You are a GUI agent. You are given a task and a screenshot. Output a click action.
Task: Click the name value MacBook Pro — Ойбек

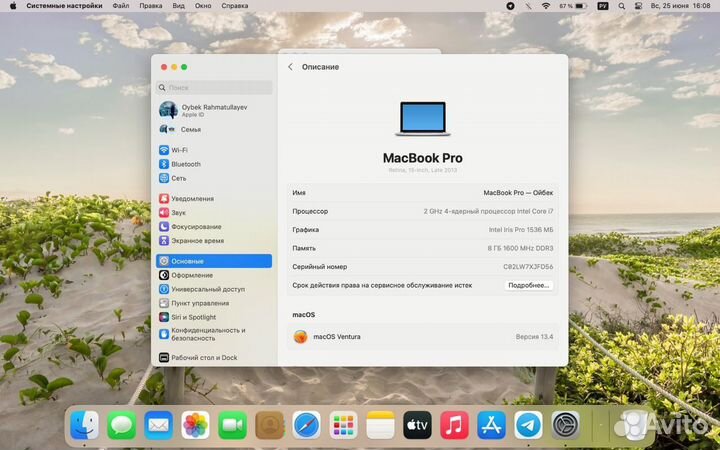[518, 193]
